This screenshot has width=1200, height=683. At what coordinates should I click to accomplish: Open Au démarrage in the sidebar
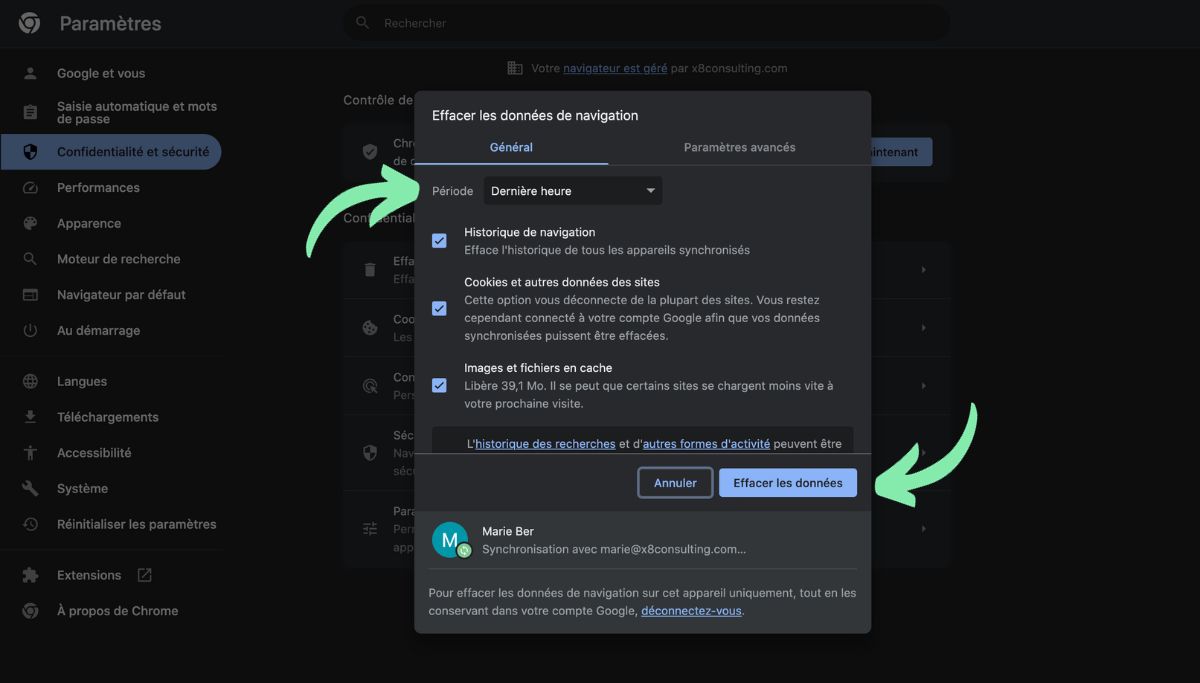coord(98,330)
